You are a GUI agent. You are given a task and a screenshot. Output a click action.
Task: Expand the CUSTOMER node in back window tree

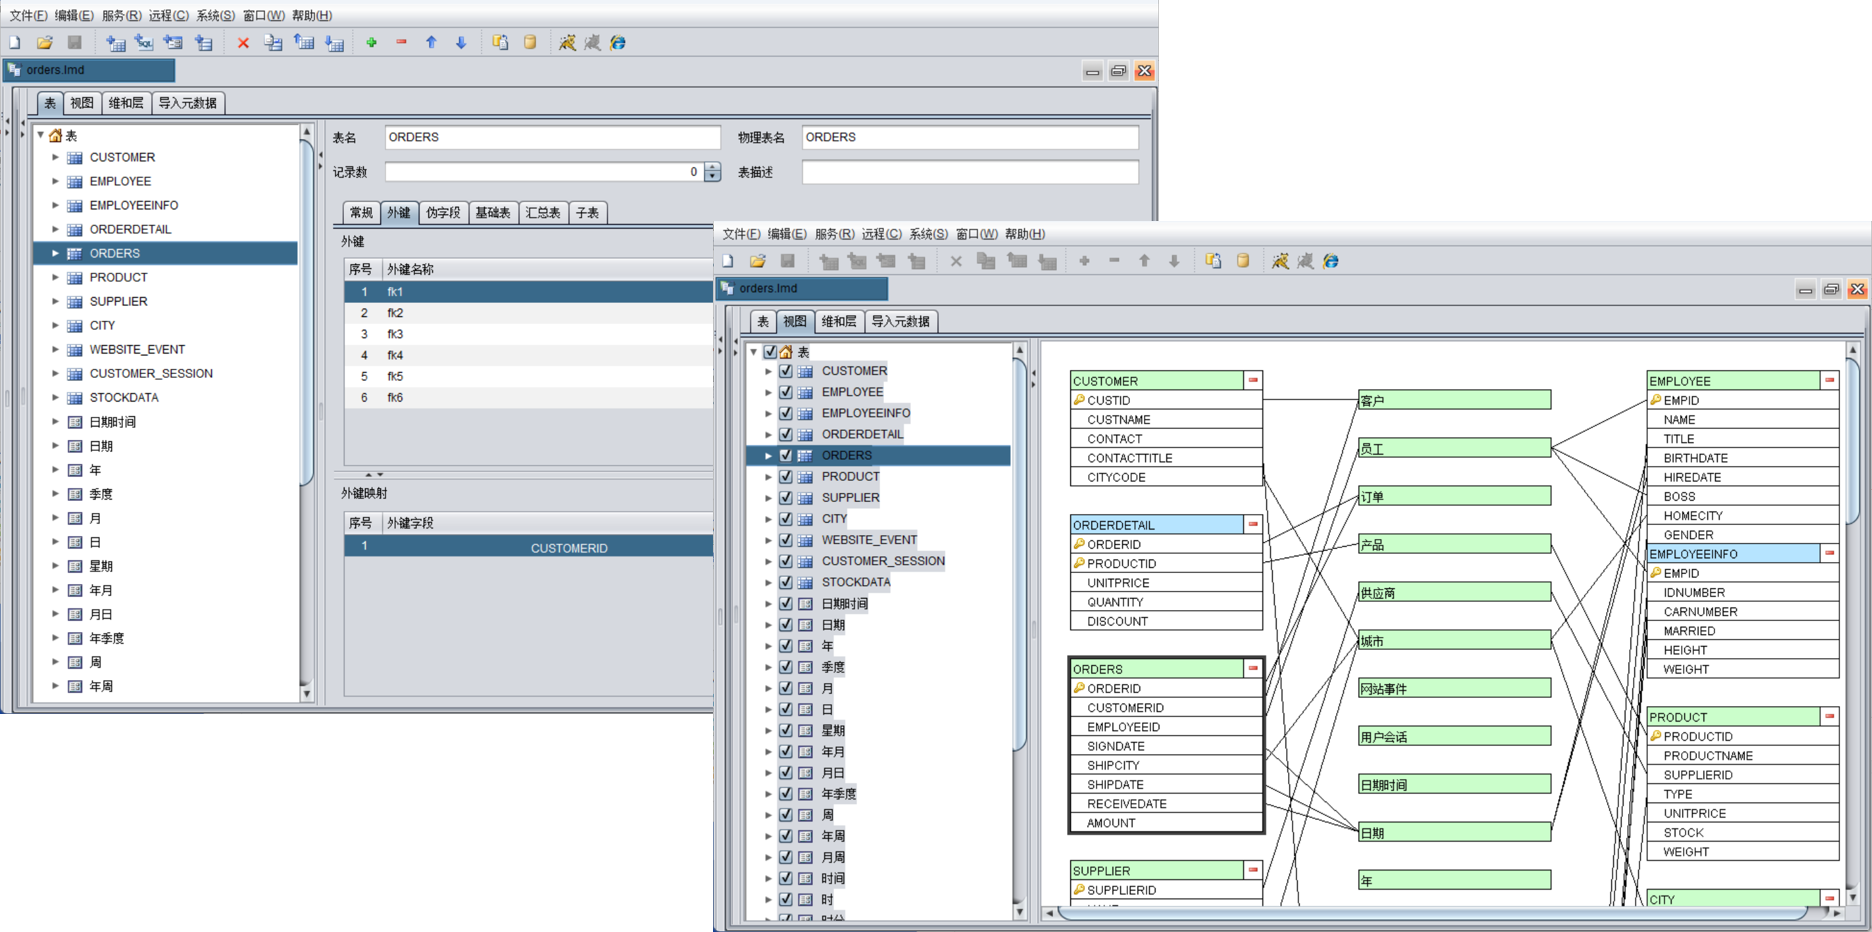point(55,157)
